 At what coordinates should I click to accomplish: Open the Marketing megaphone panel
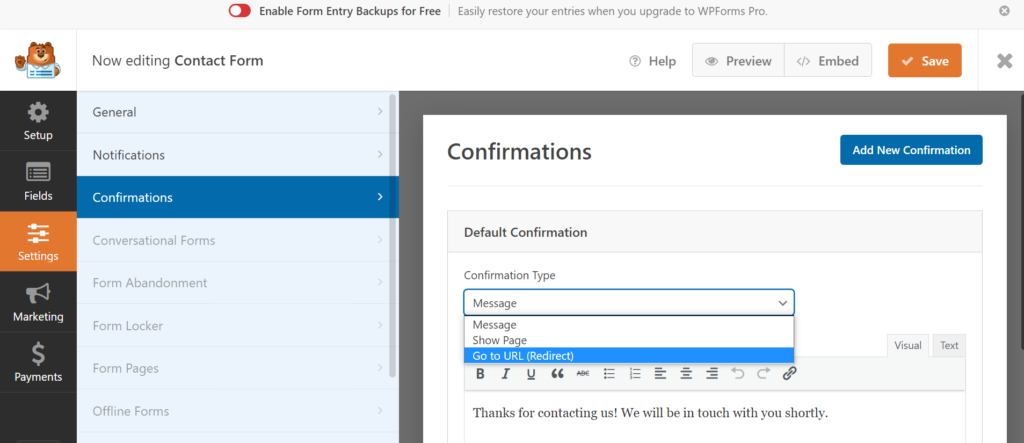[38, 302]
